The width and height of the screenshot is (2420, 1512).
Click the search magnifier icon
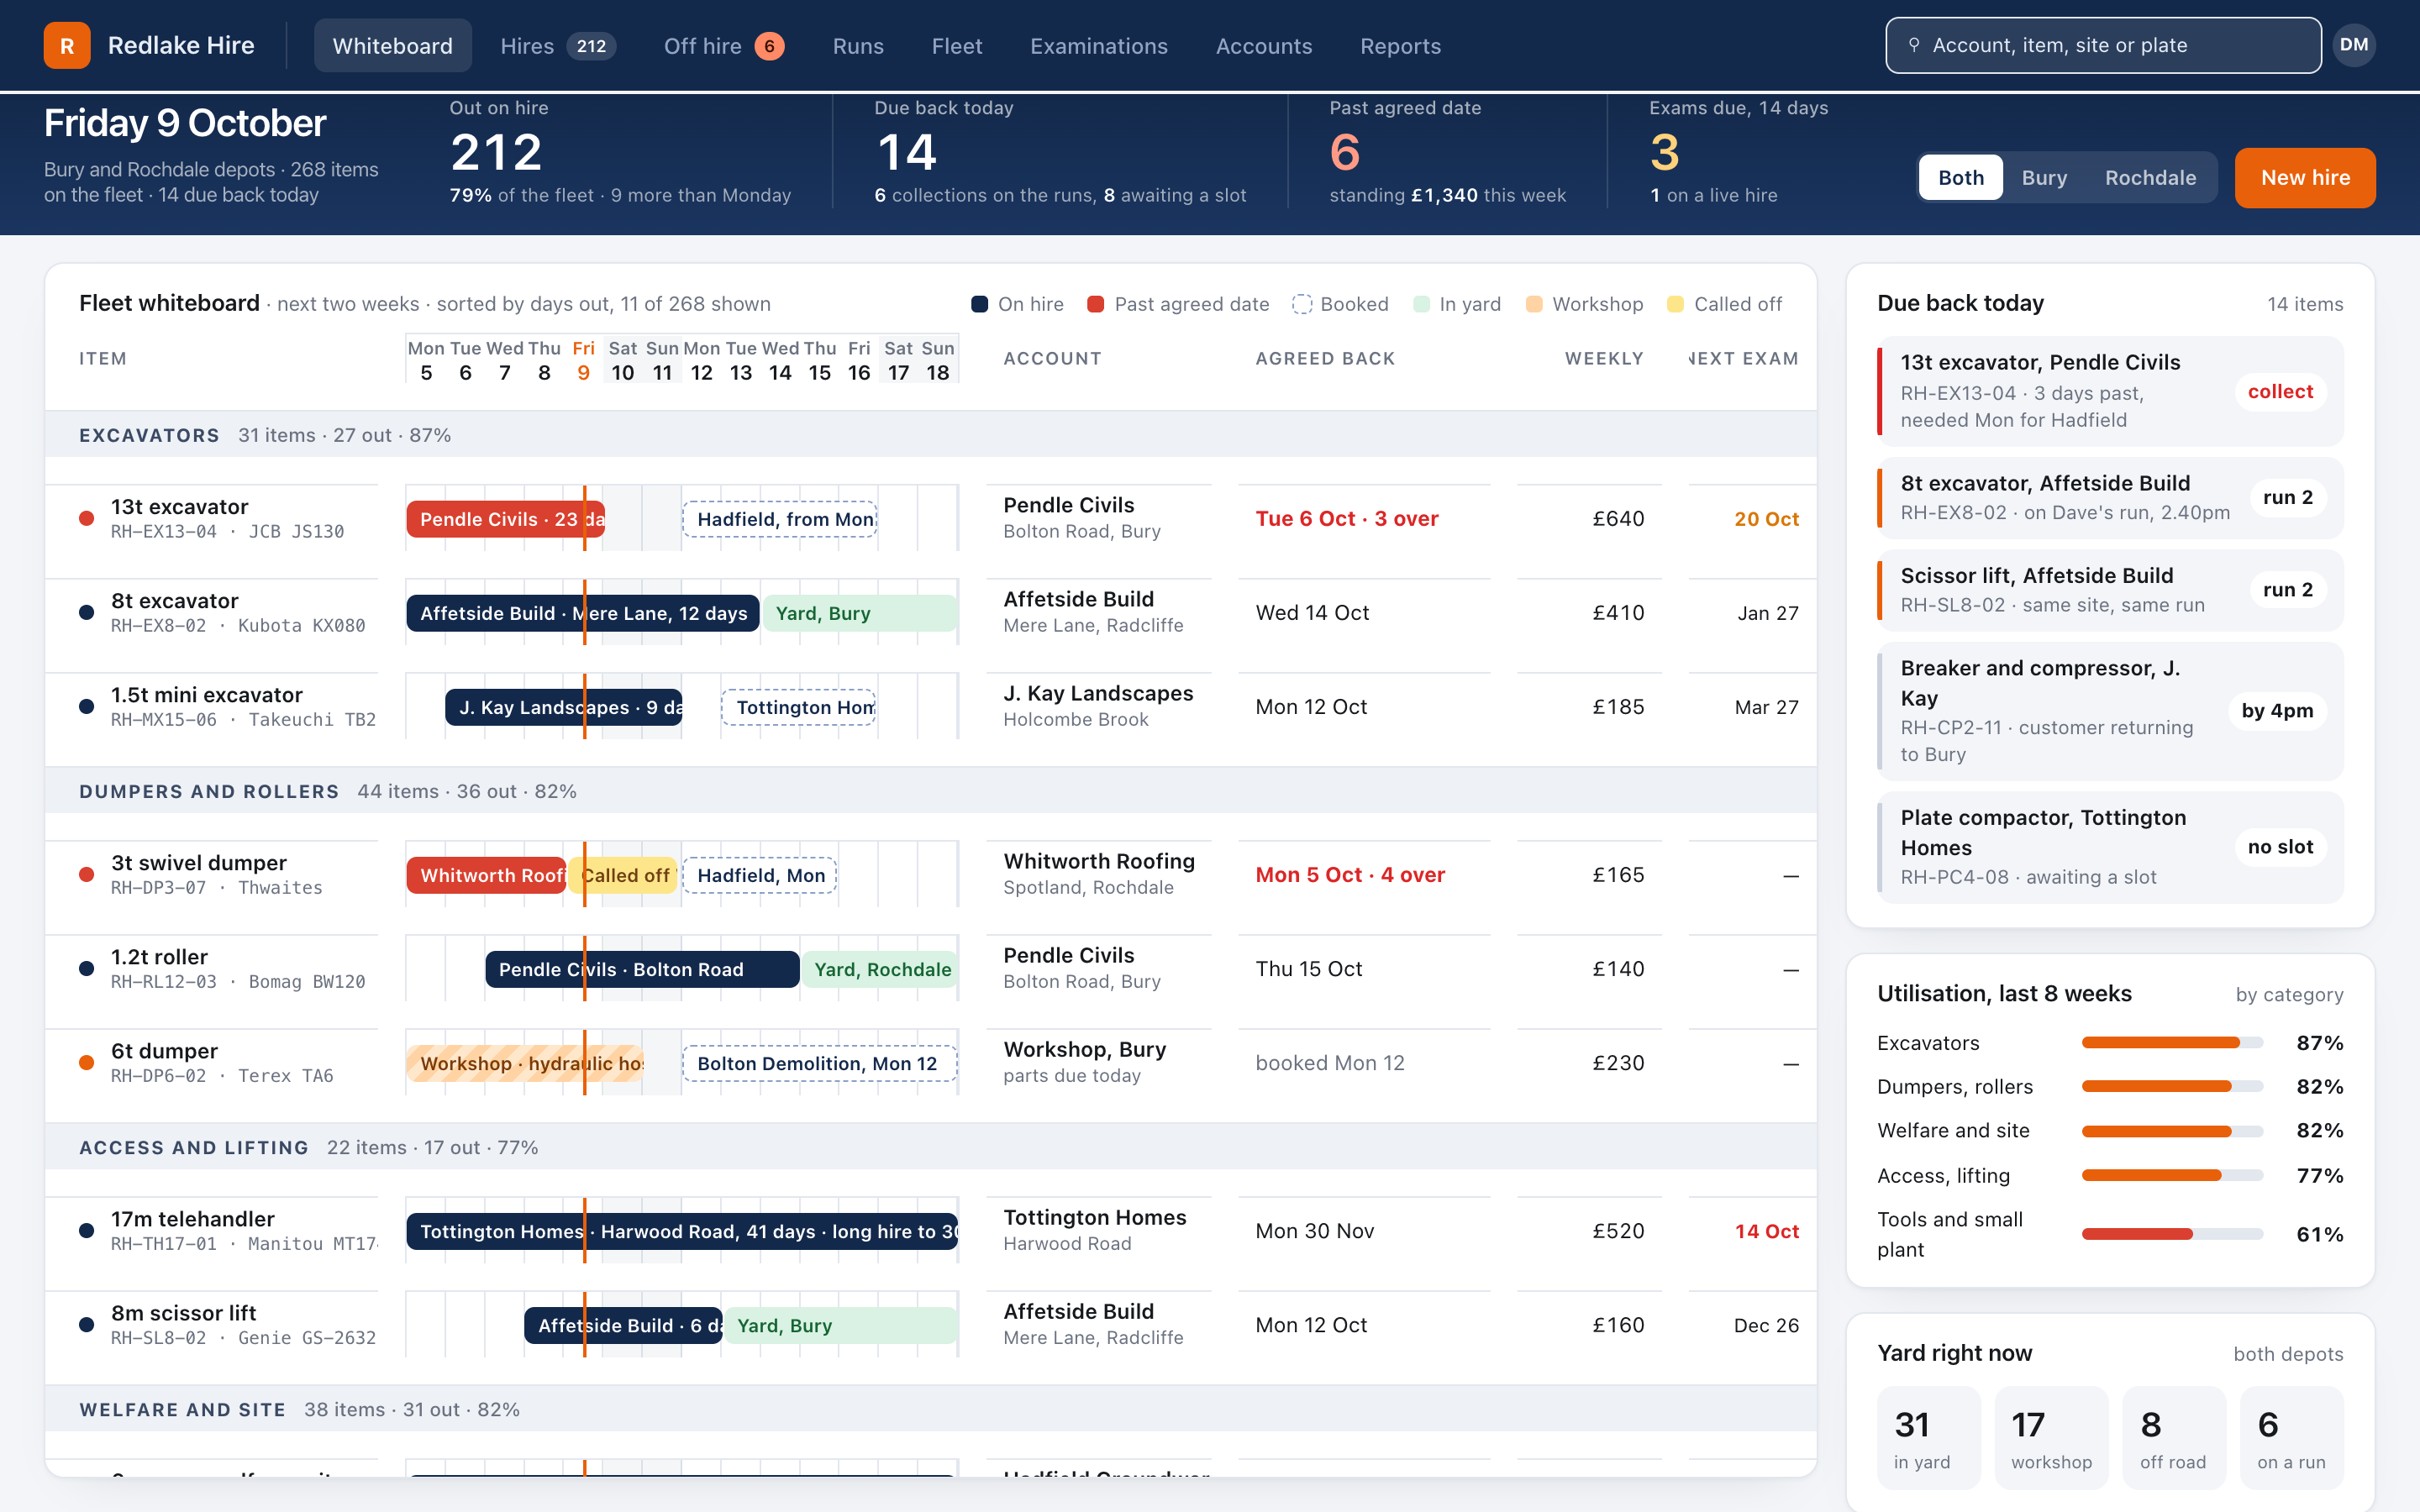pos(1913,45)
